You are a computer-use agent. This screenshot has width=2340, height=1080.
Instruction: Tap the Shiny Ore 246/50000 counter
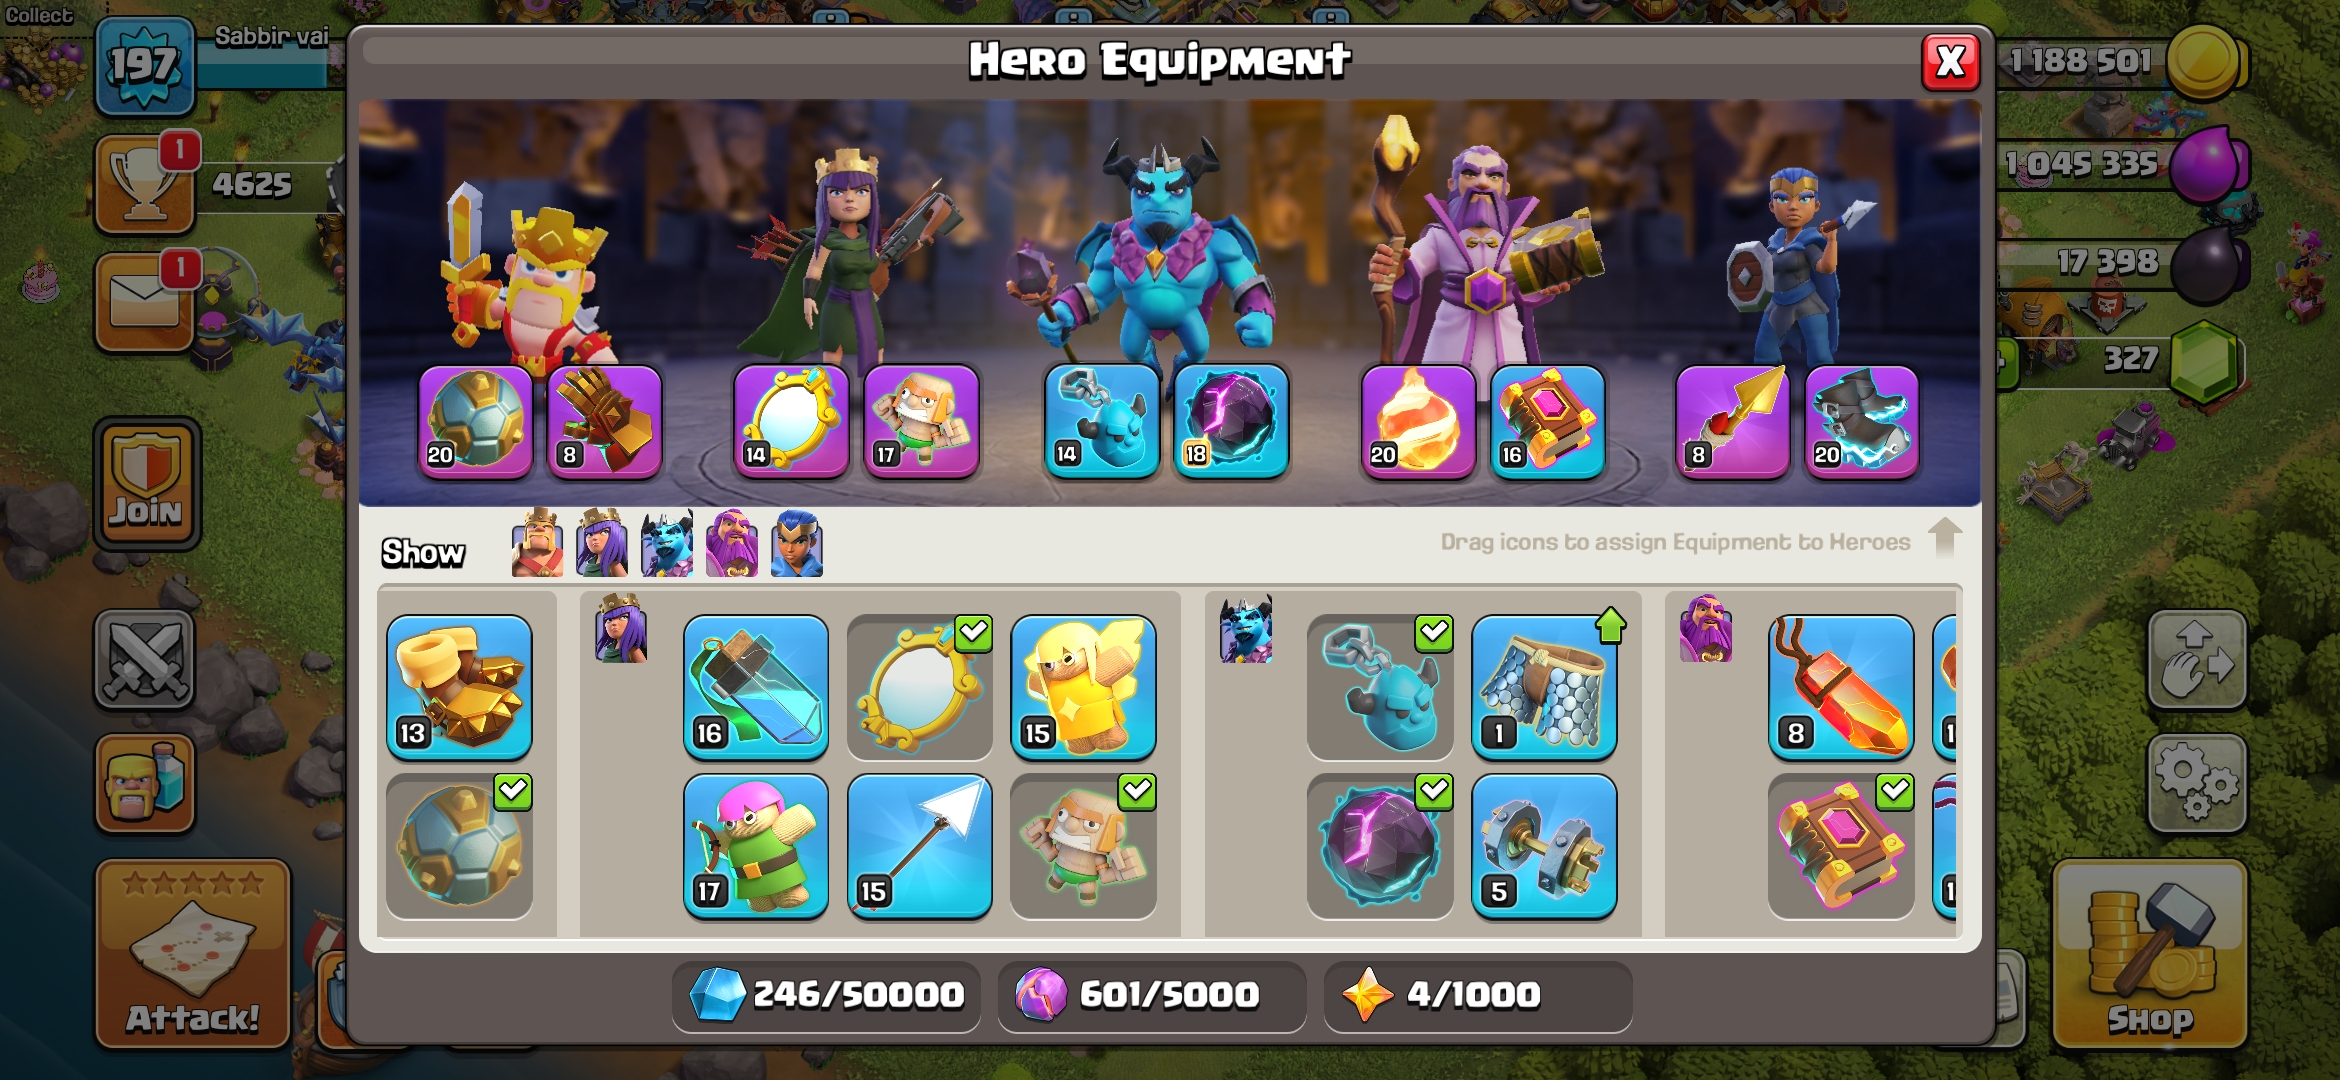pyautogui.click(x=826, y=996)
